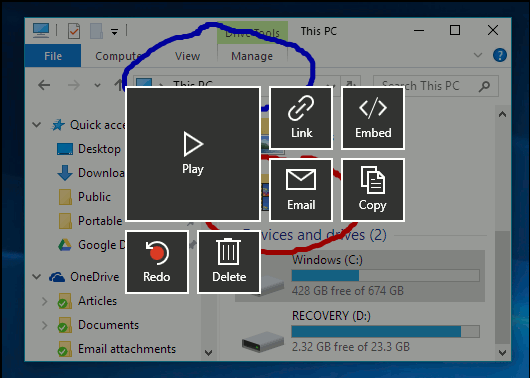The width and height of the screenshot is (530, 378).
Task: Get a share Link for the recording
Action: click(301, 118)
